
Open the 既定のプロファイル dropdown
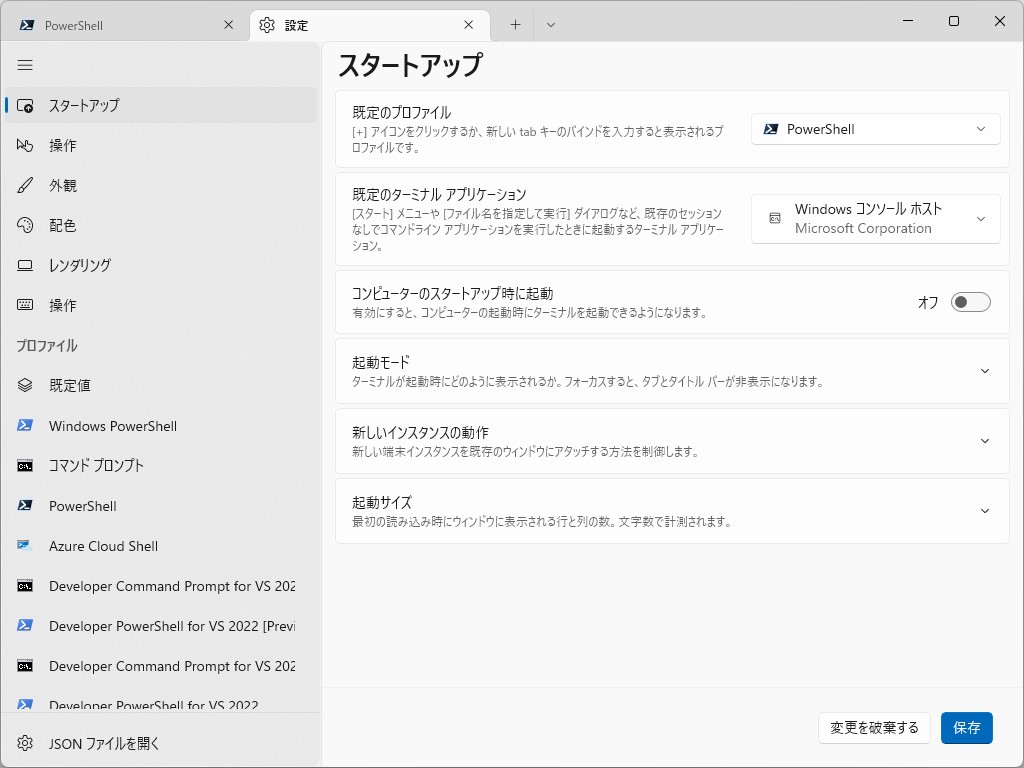click(875, 128)
